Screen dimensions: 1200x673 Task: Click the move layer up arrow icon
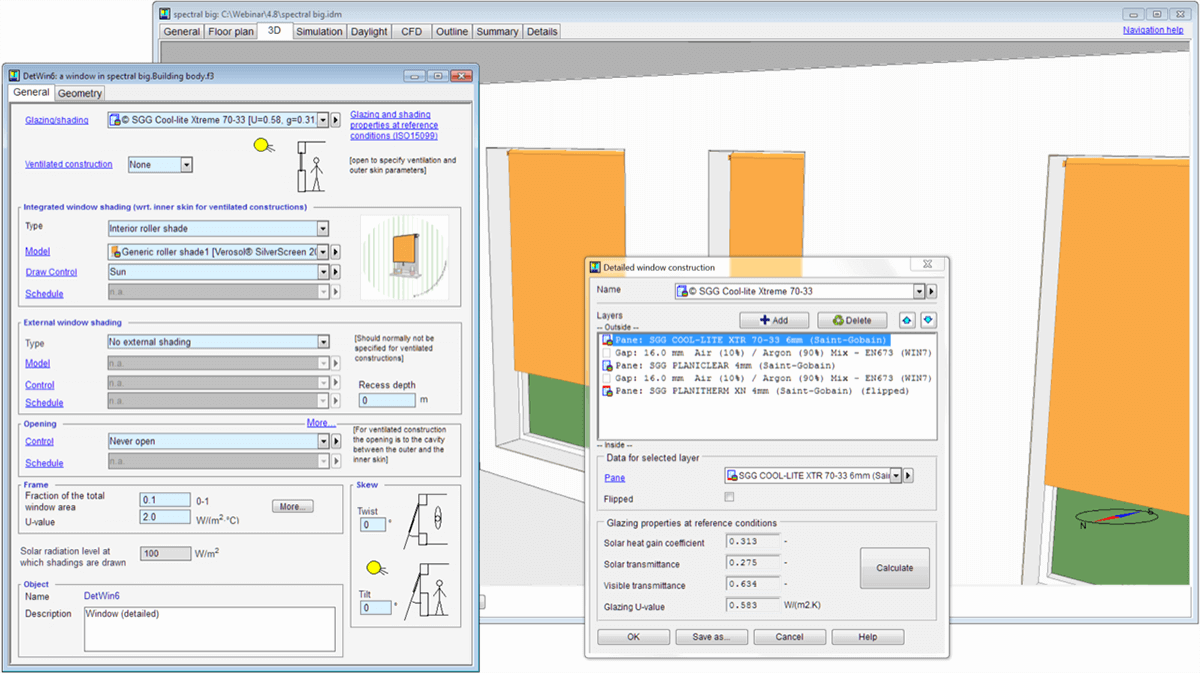coord(908,320)
